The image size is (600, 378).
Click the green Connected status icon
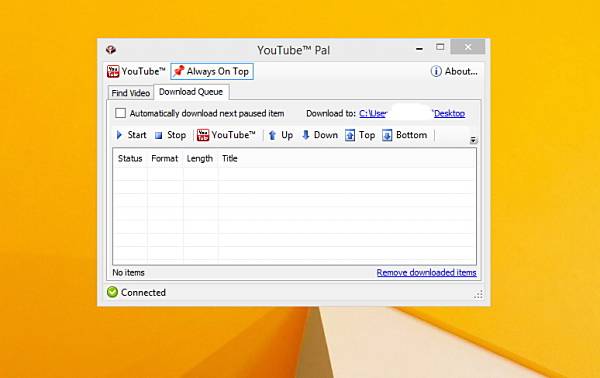[112, 292]
